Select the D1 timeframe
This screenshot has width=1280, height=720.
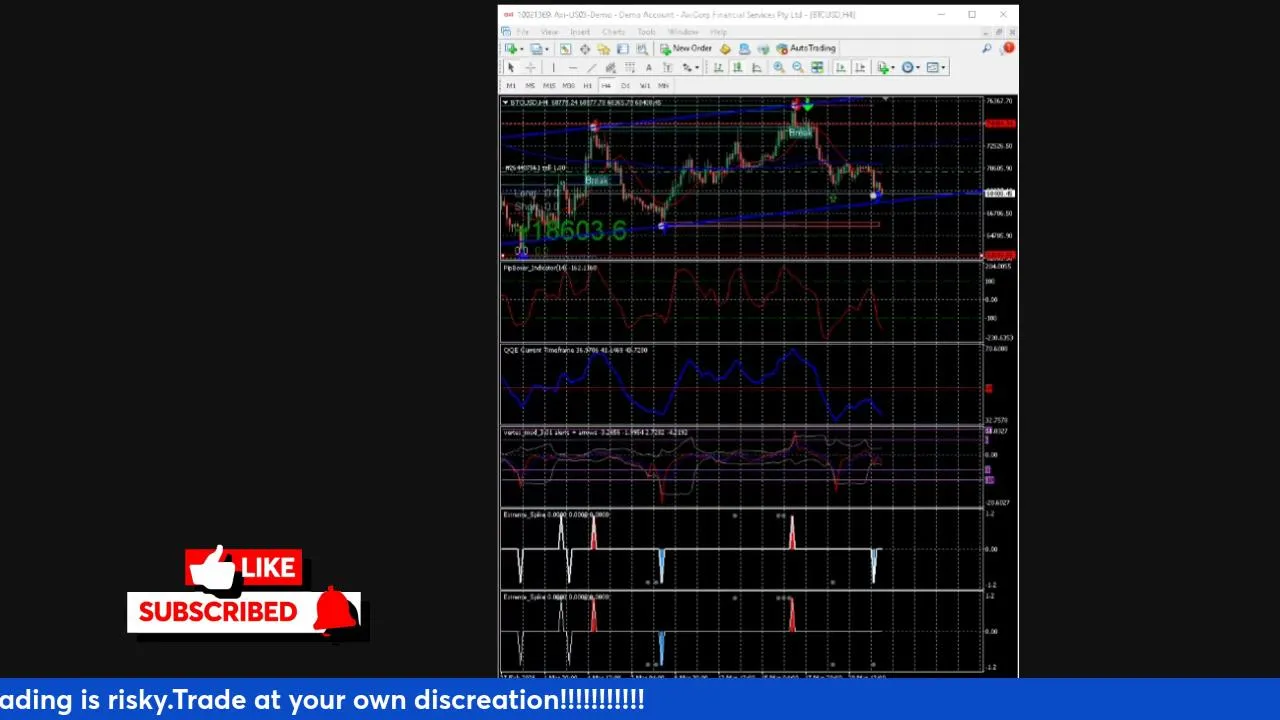tap(625, 86)
